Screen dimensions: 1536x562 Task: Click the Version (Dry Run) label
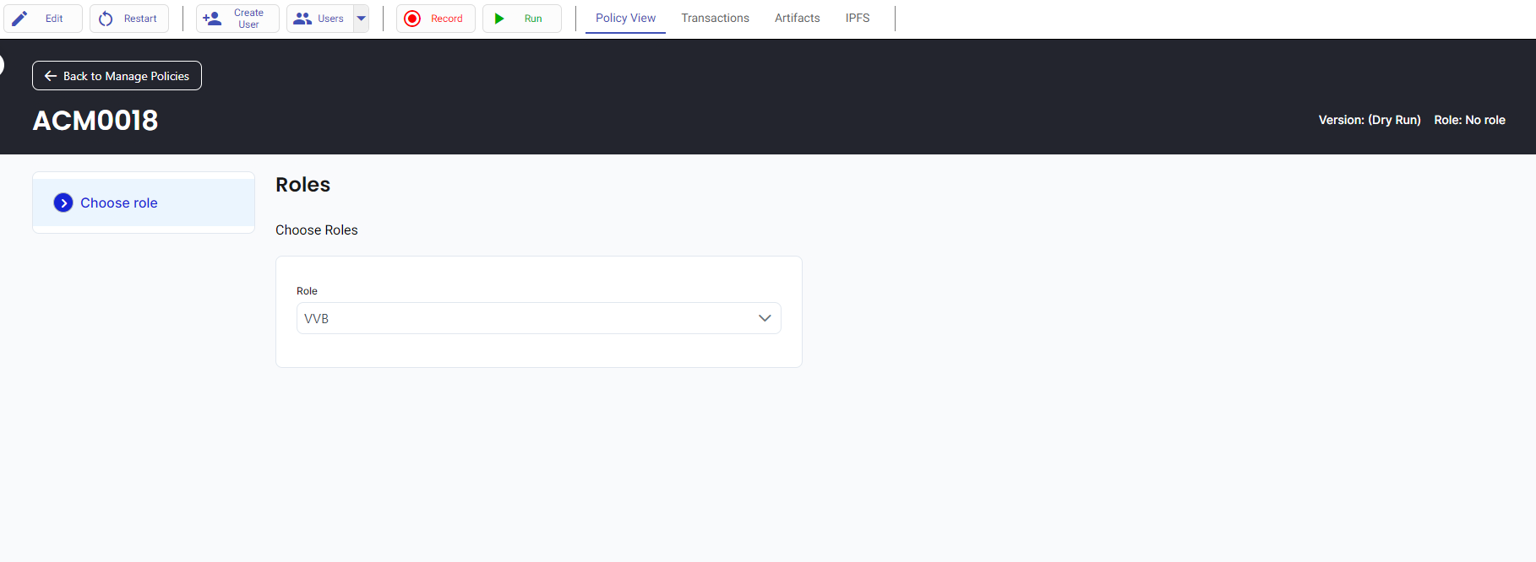pos(1369,120)
